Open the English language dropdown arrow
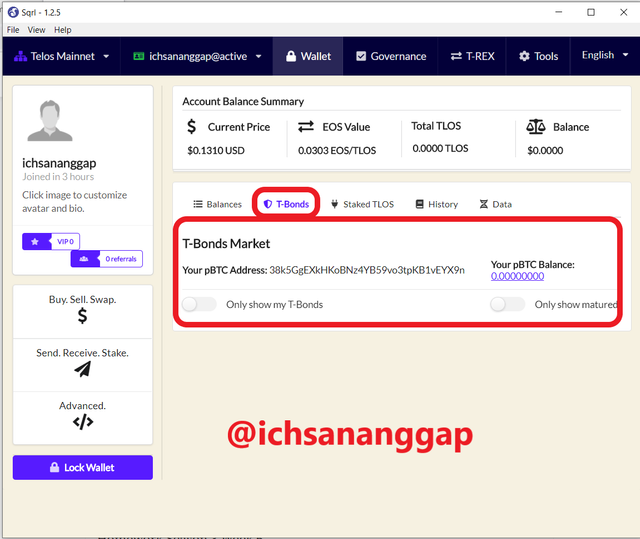The width and height of the screenshot is (640, 539). (x=625, y=55)
